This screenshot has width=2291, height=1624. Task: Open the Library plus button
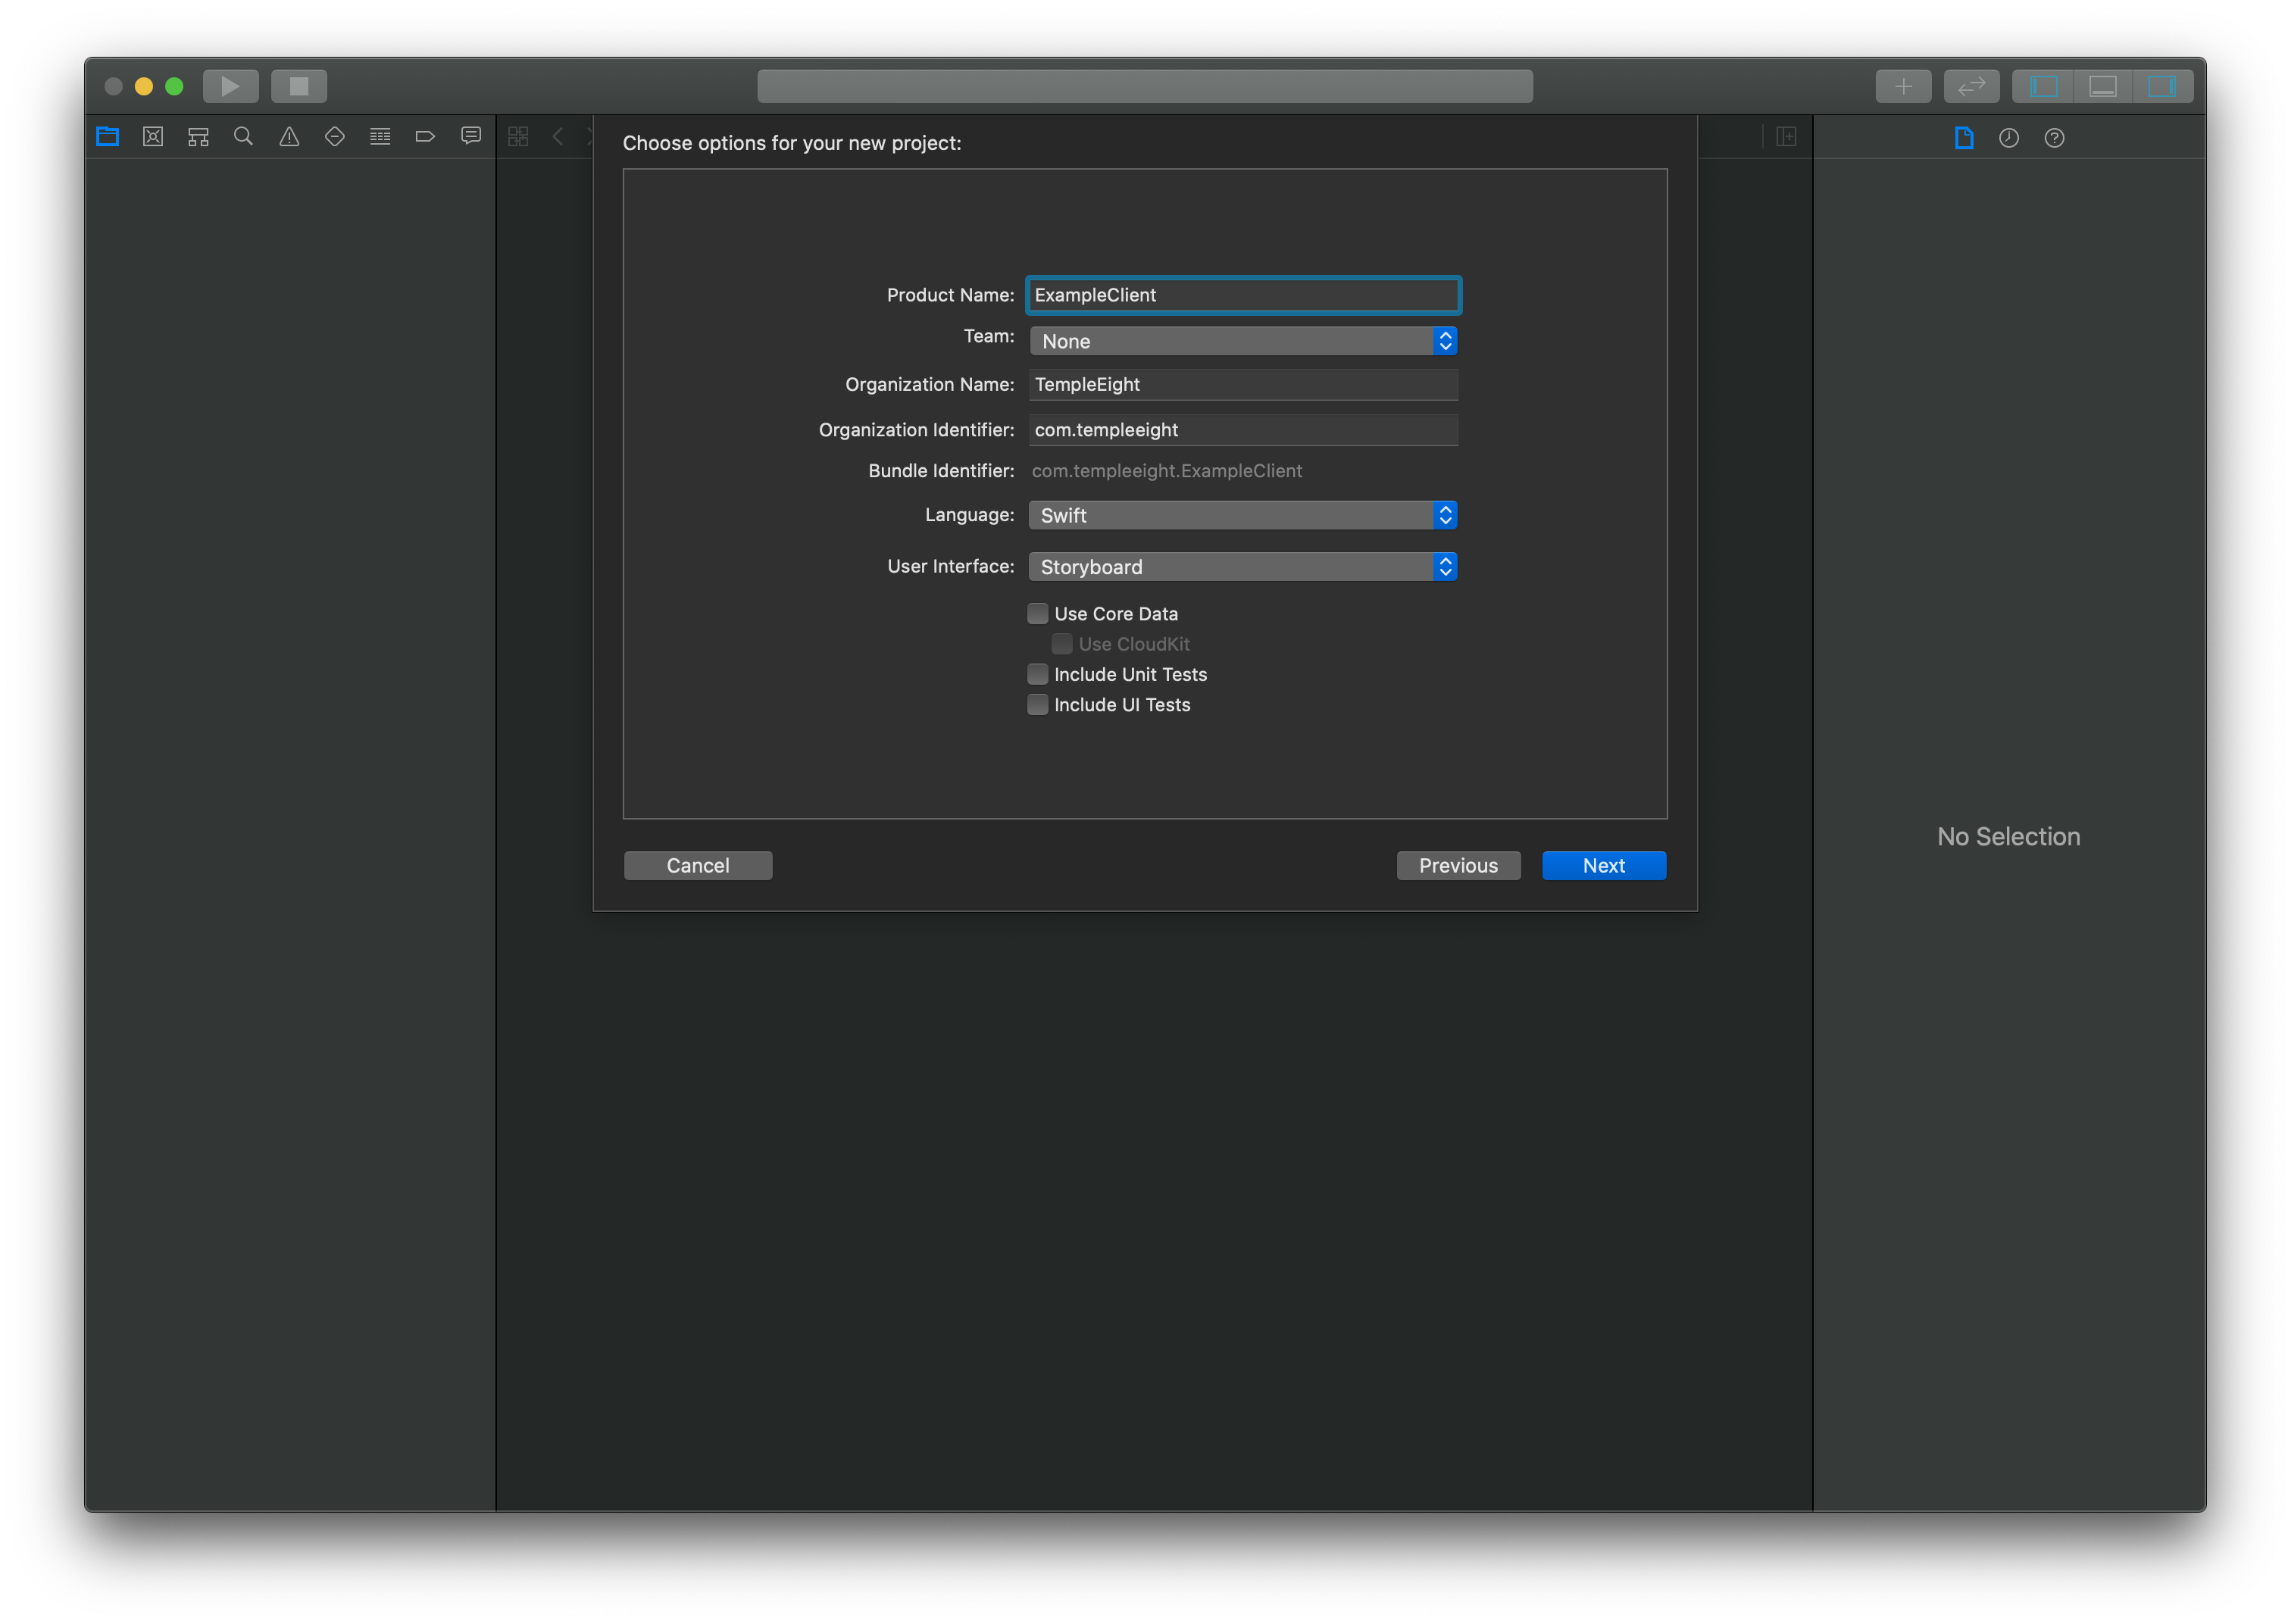coord(1903,86)
